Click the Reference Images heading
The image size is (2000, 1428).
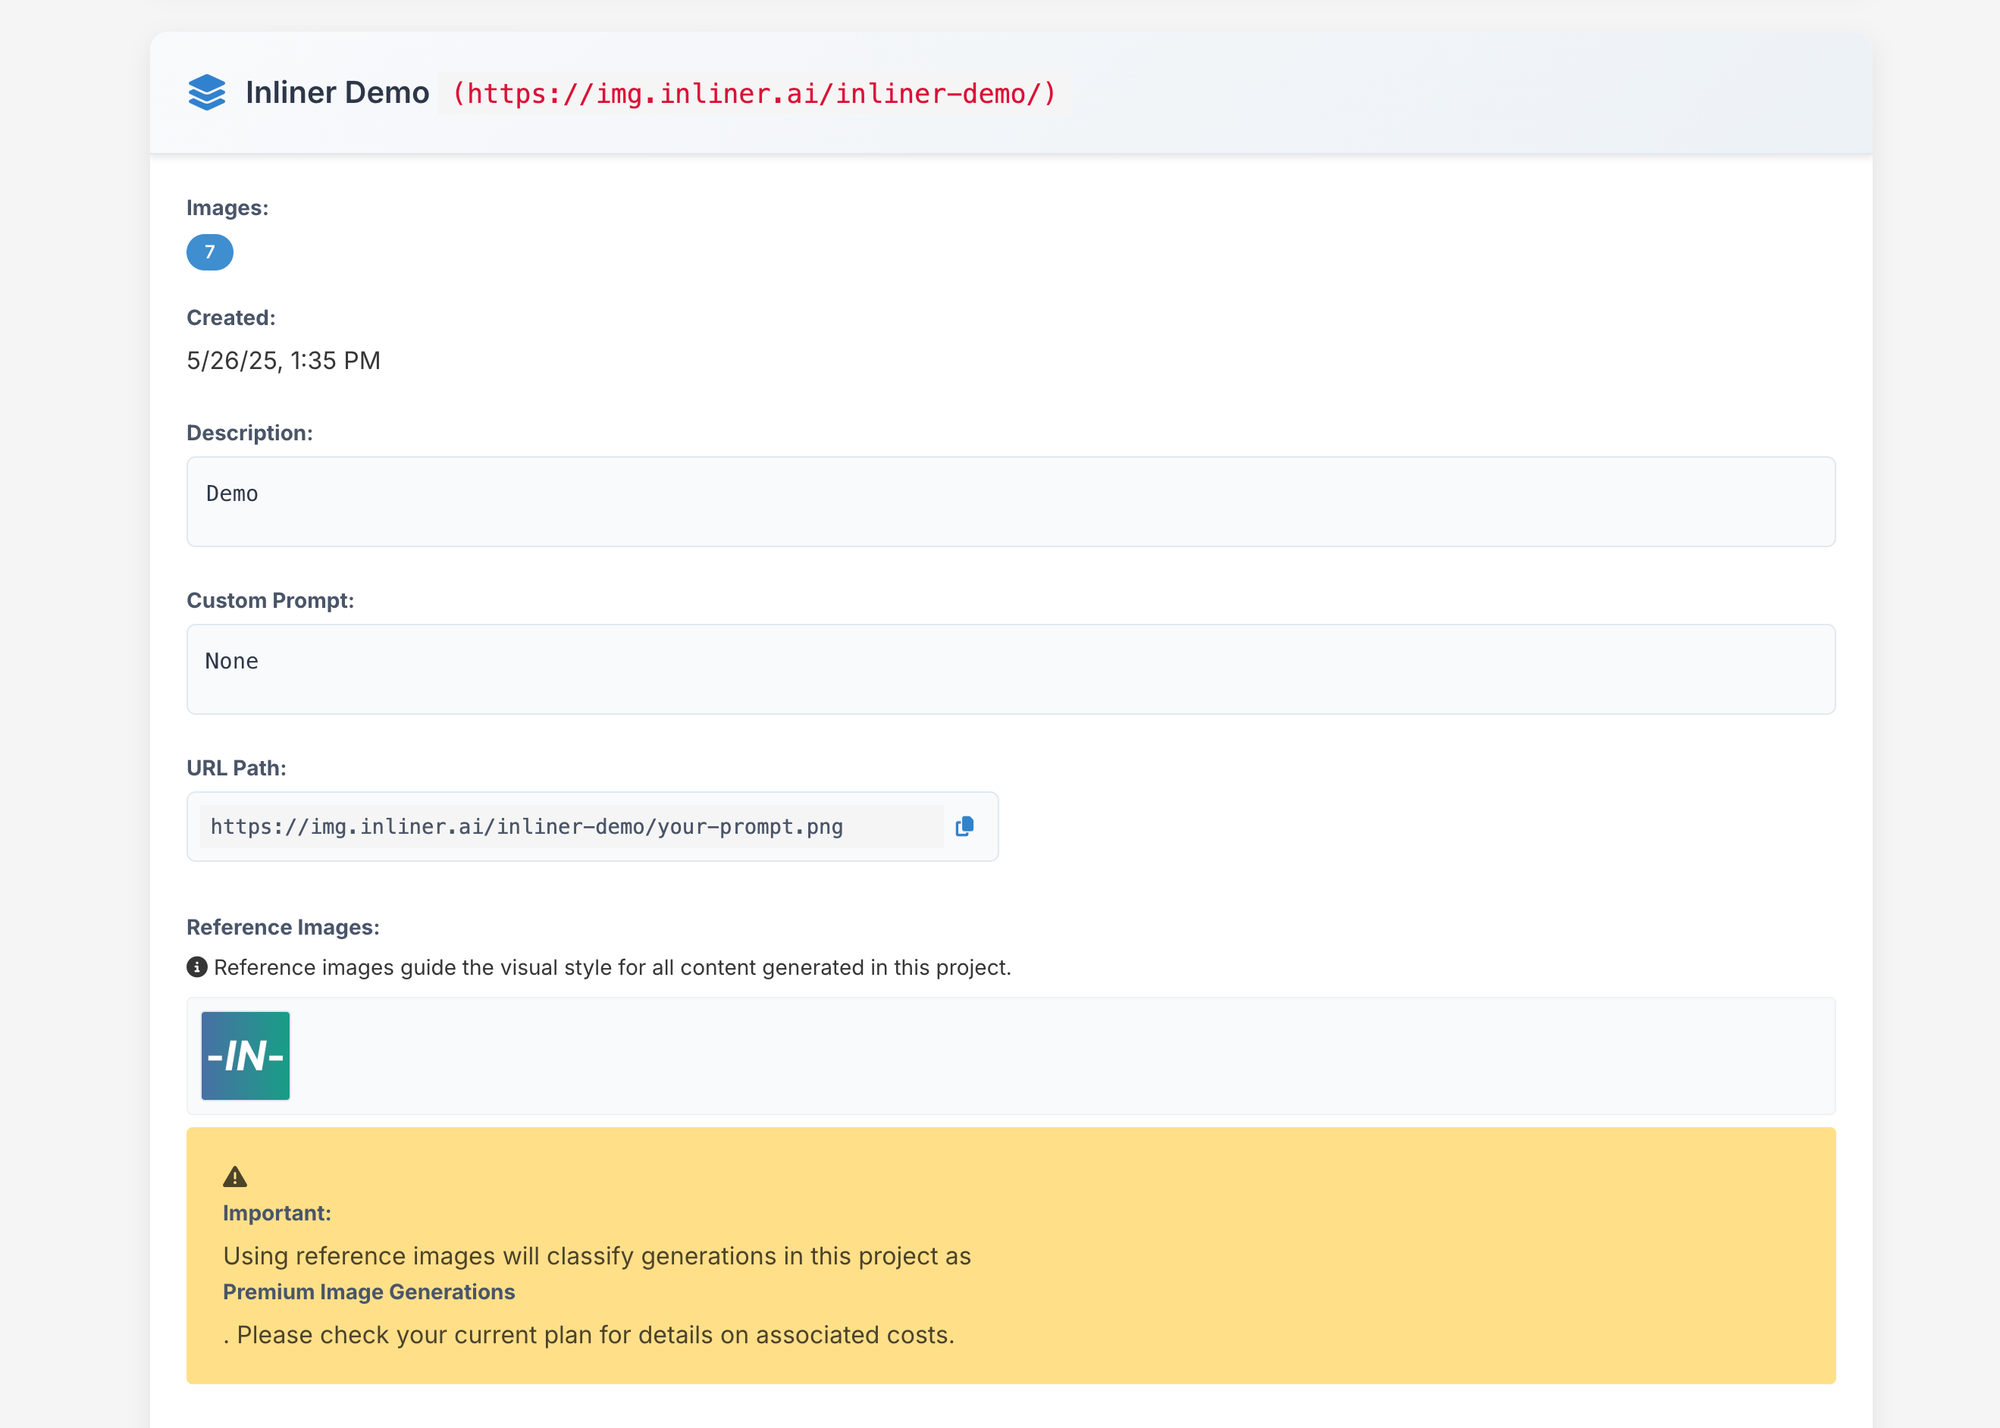coord(282,927)
